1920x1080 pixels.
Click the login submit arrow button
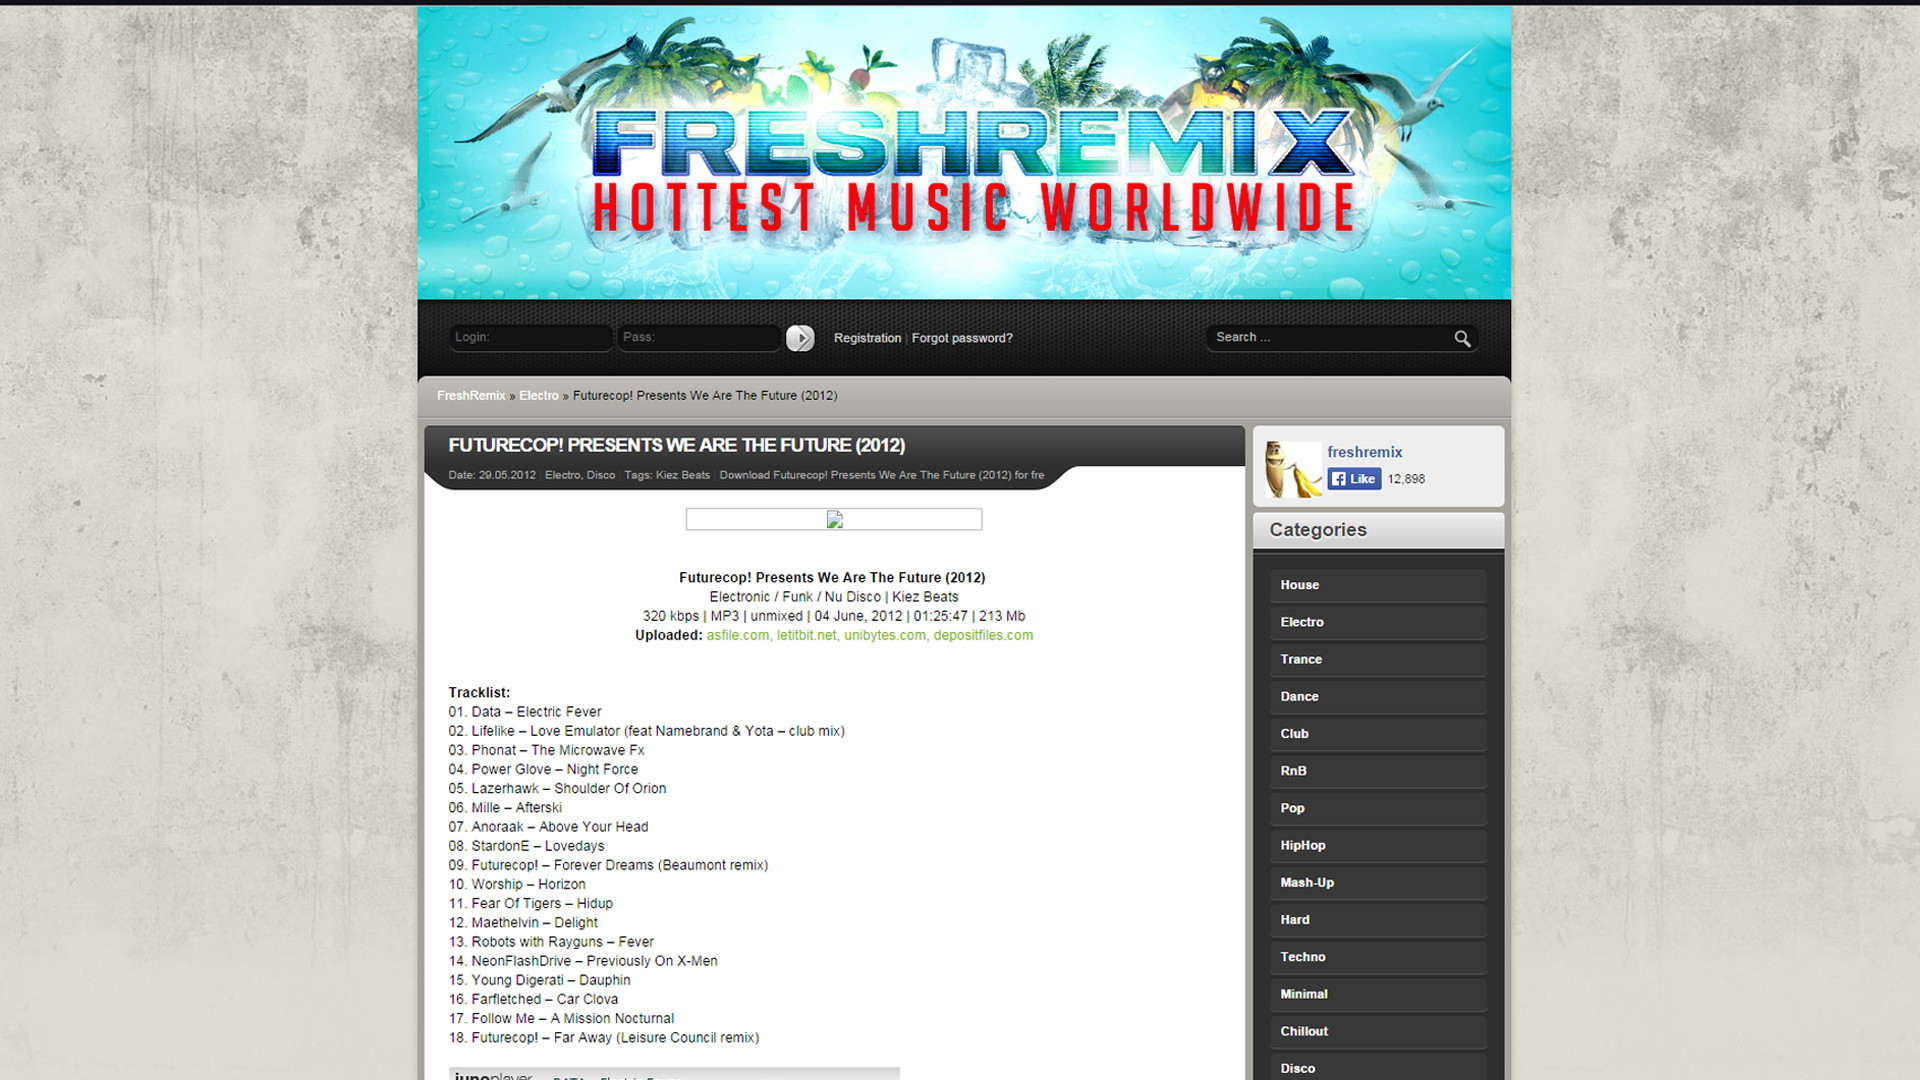(x=800, y=338)
